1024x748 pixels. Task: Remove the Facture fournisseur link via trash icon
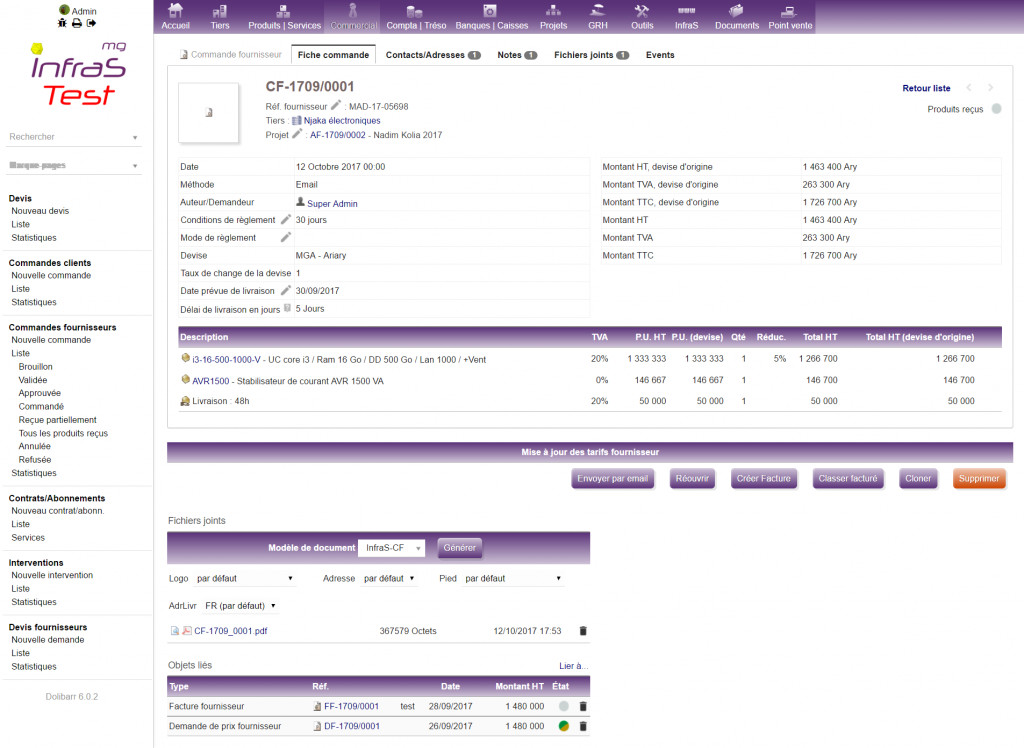583,706
